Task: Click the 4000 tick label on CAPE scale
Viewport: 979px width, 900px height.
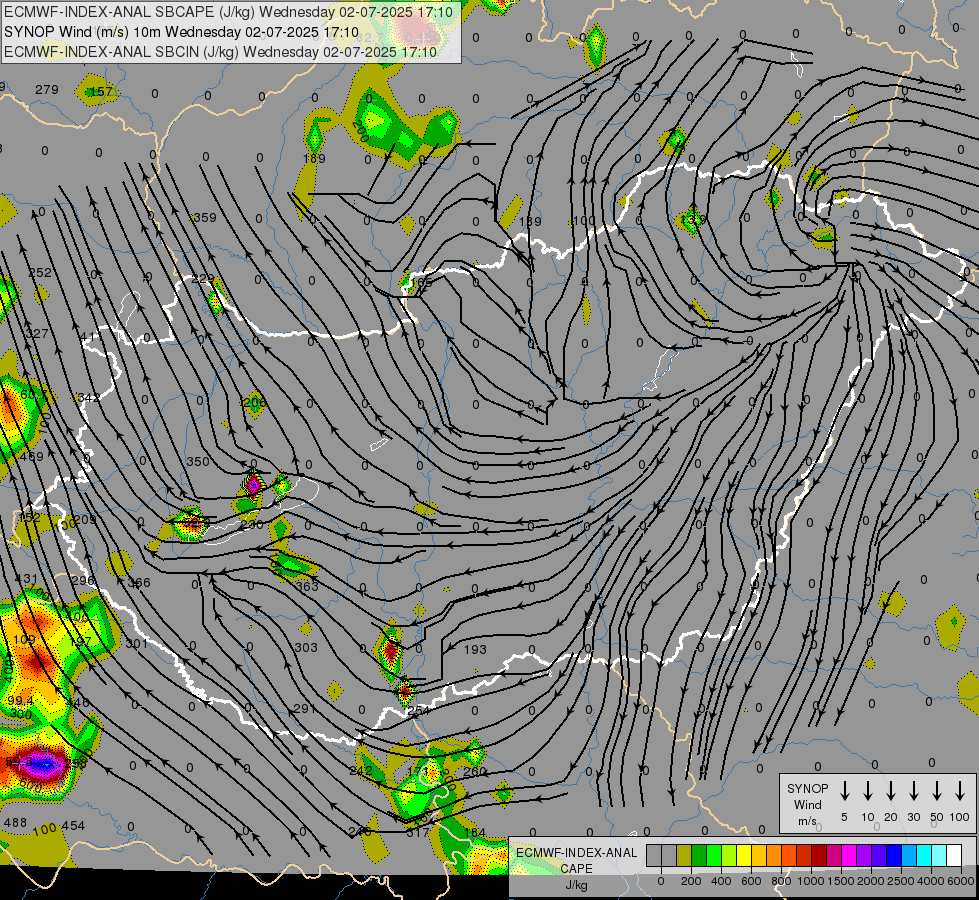Action: coord(931,881)
